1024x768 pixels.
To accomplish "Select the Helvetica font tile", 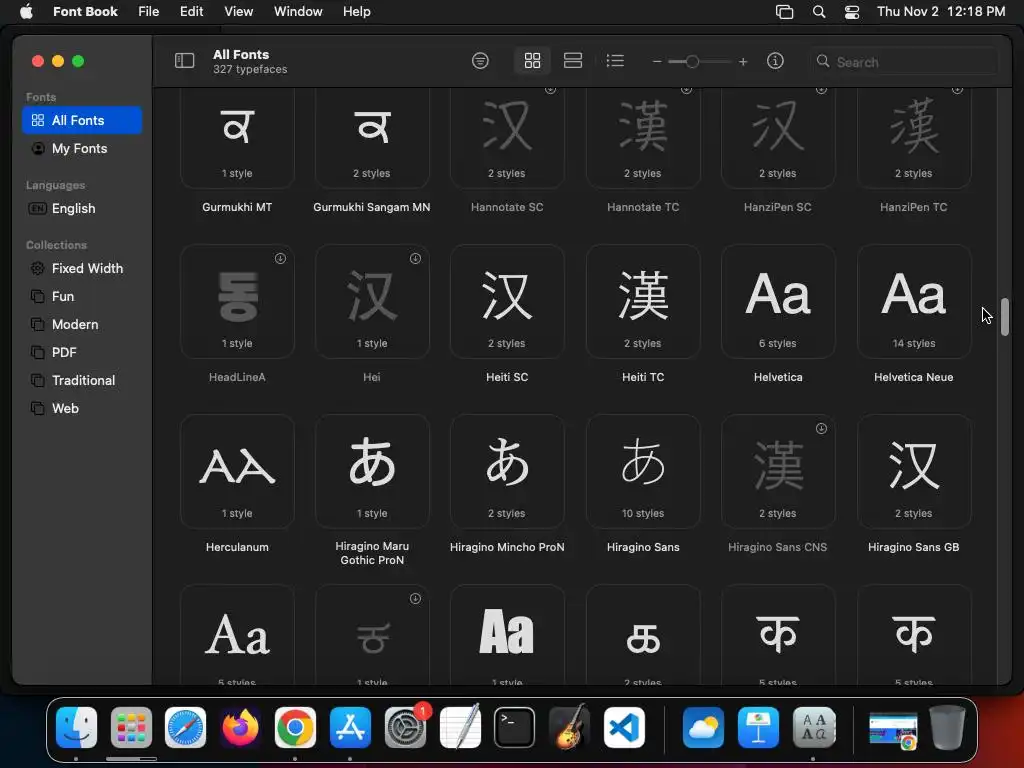I will coord(778,302).
